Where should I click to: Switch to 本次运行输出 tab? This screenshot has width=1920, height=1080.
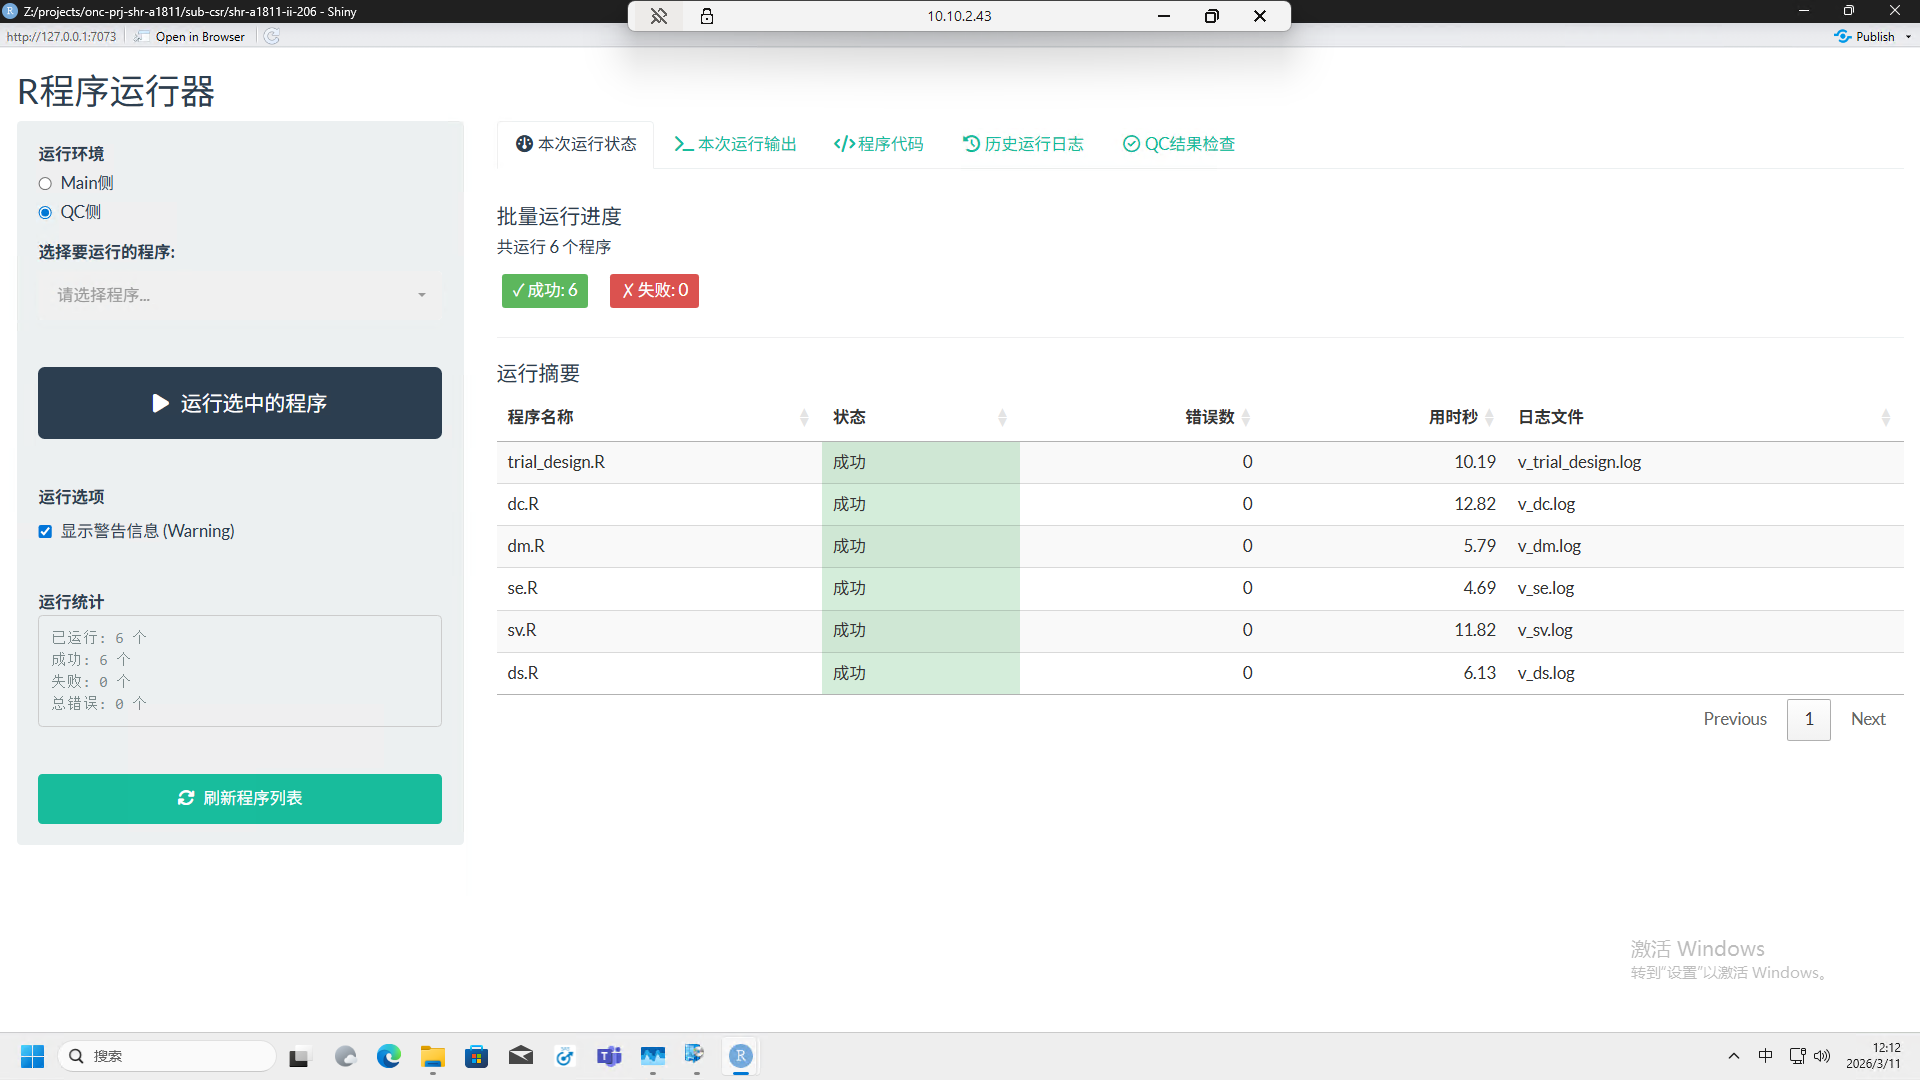pyautogui.click(x=735, y=145)
